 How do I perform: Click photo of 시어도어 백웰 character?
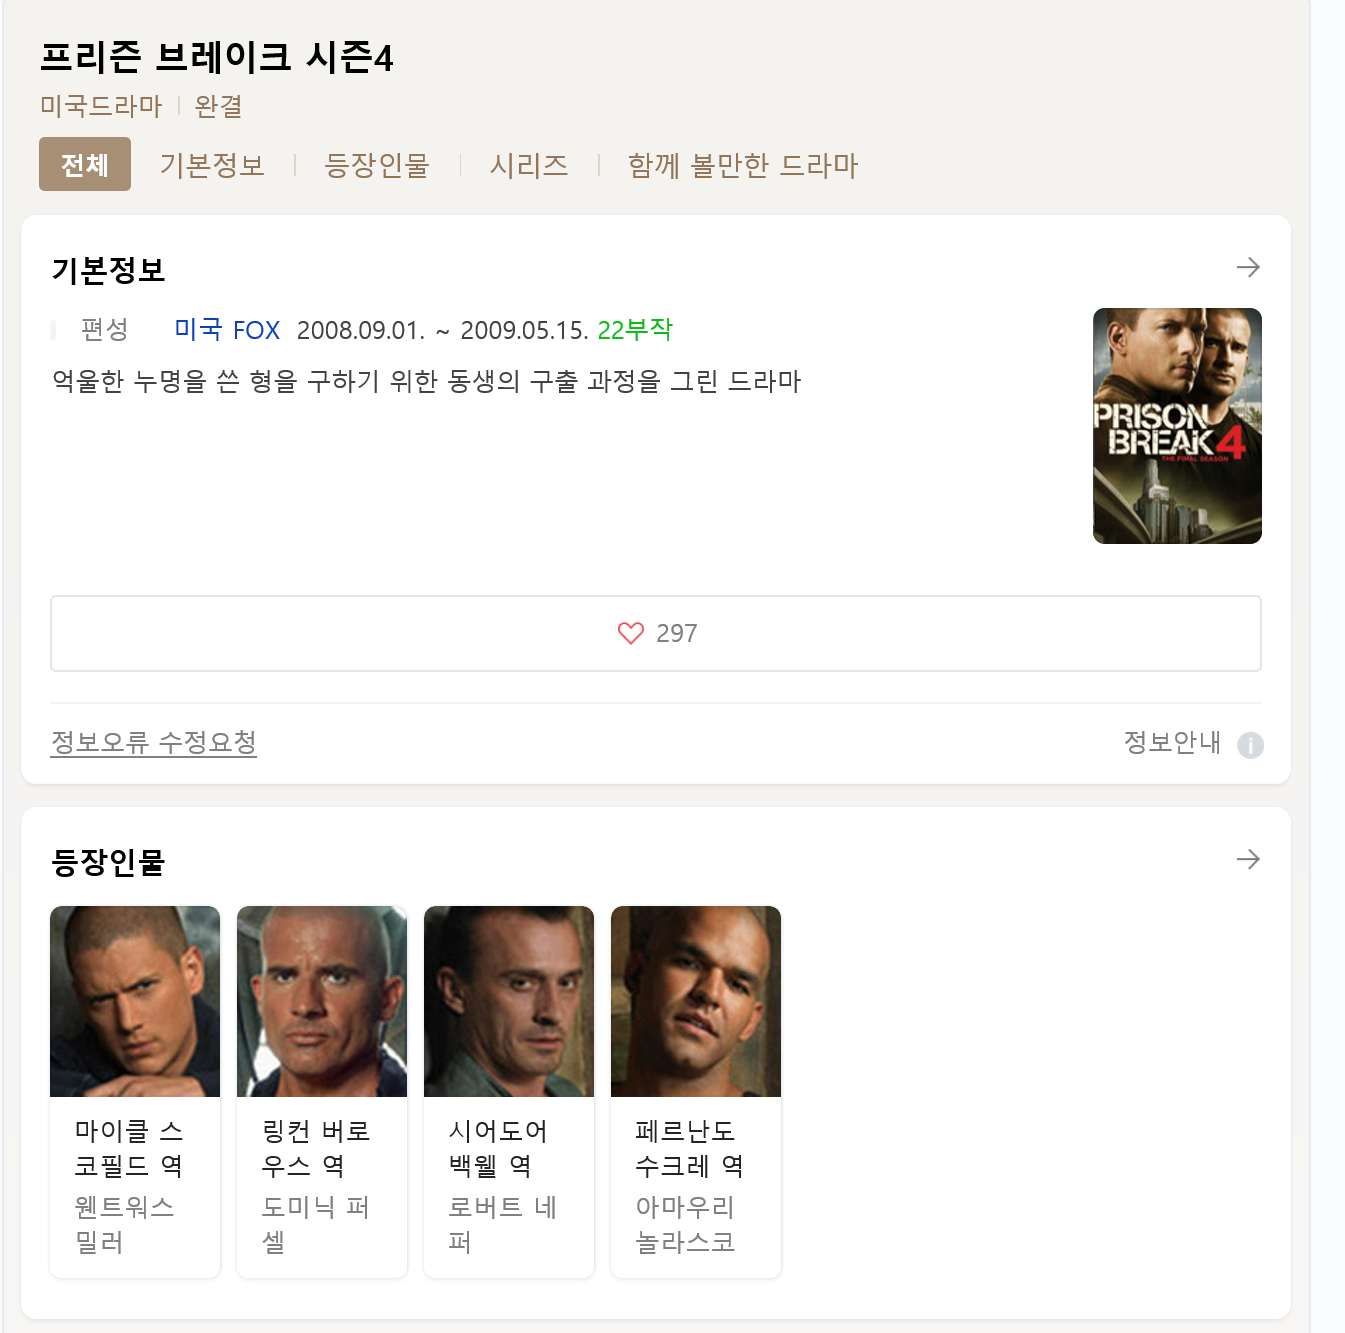(x=509, y=1001)
